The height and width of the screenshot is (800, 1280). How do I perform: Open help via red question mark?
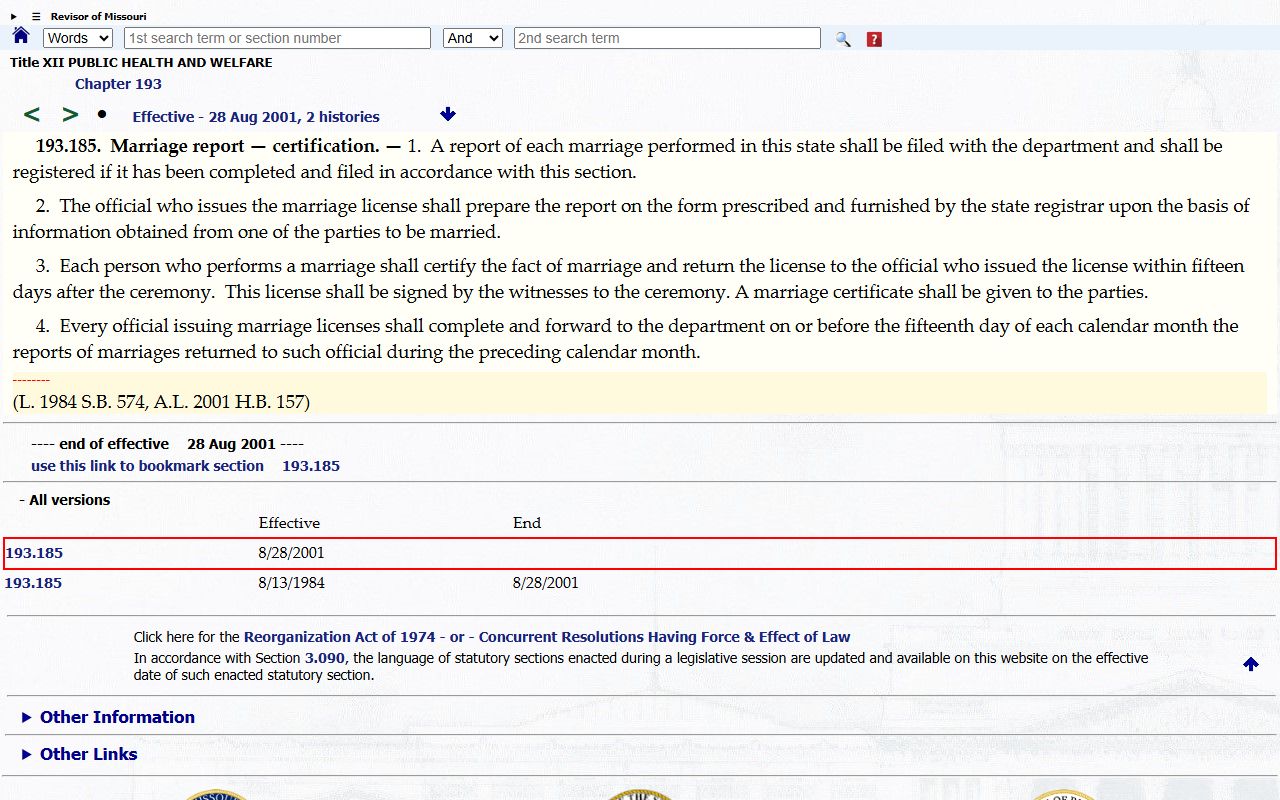click(874, 39)
